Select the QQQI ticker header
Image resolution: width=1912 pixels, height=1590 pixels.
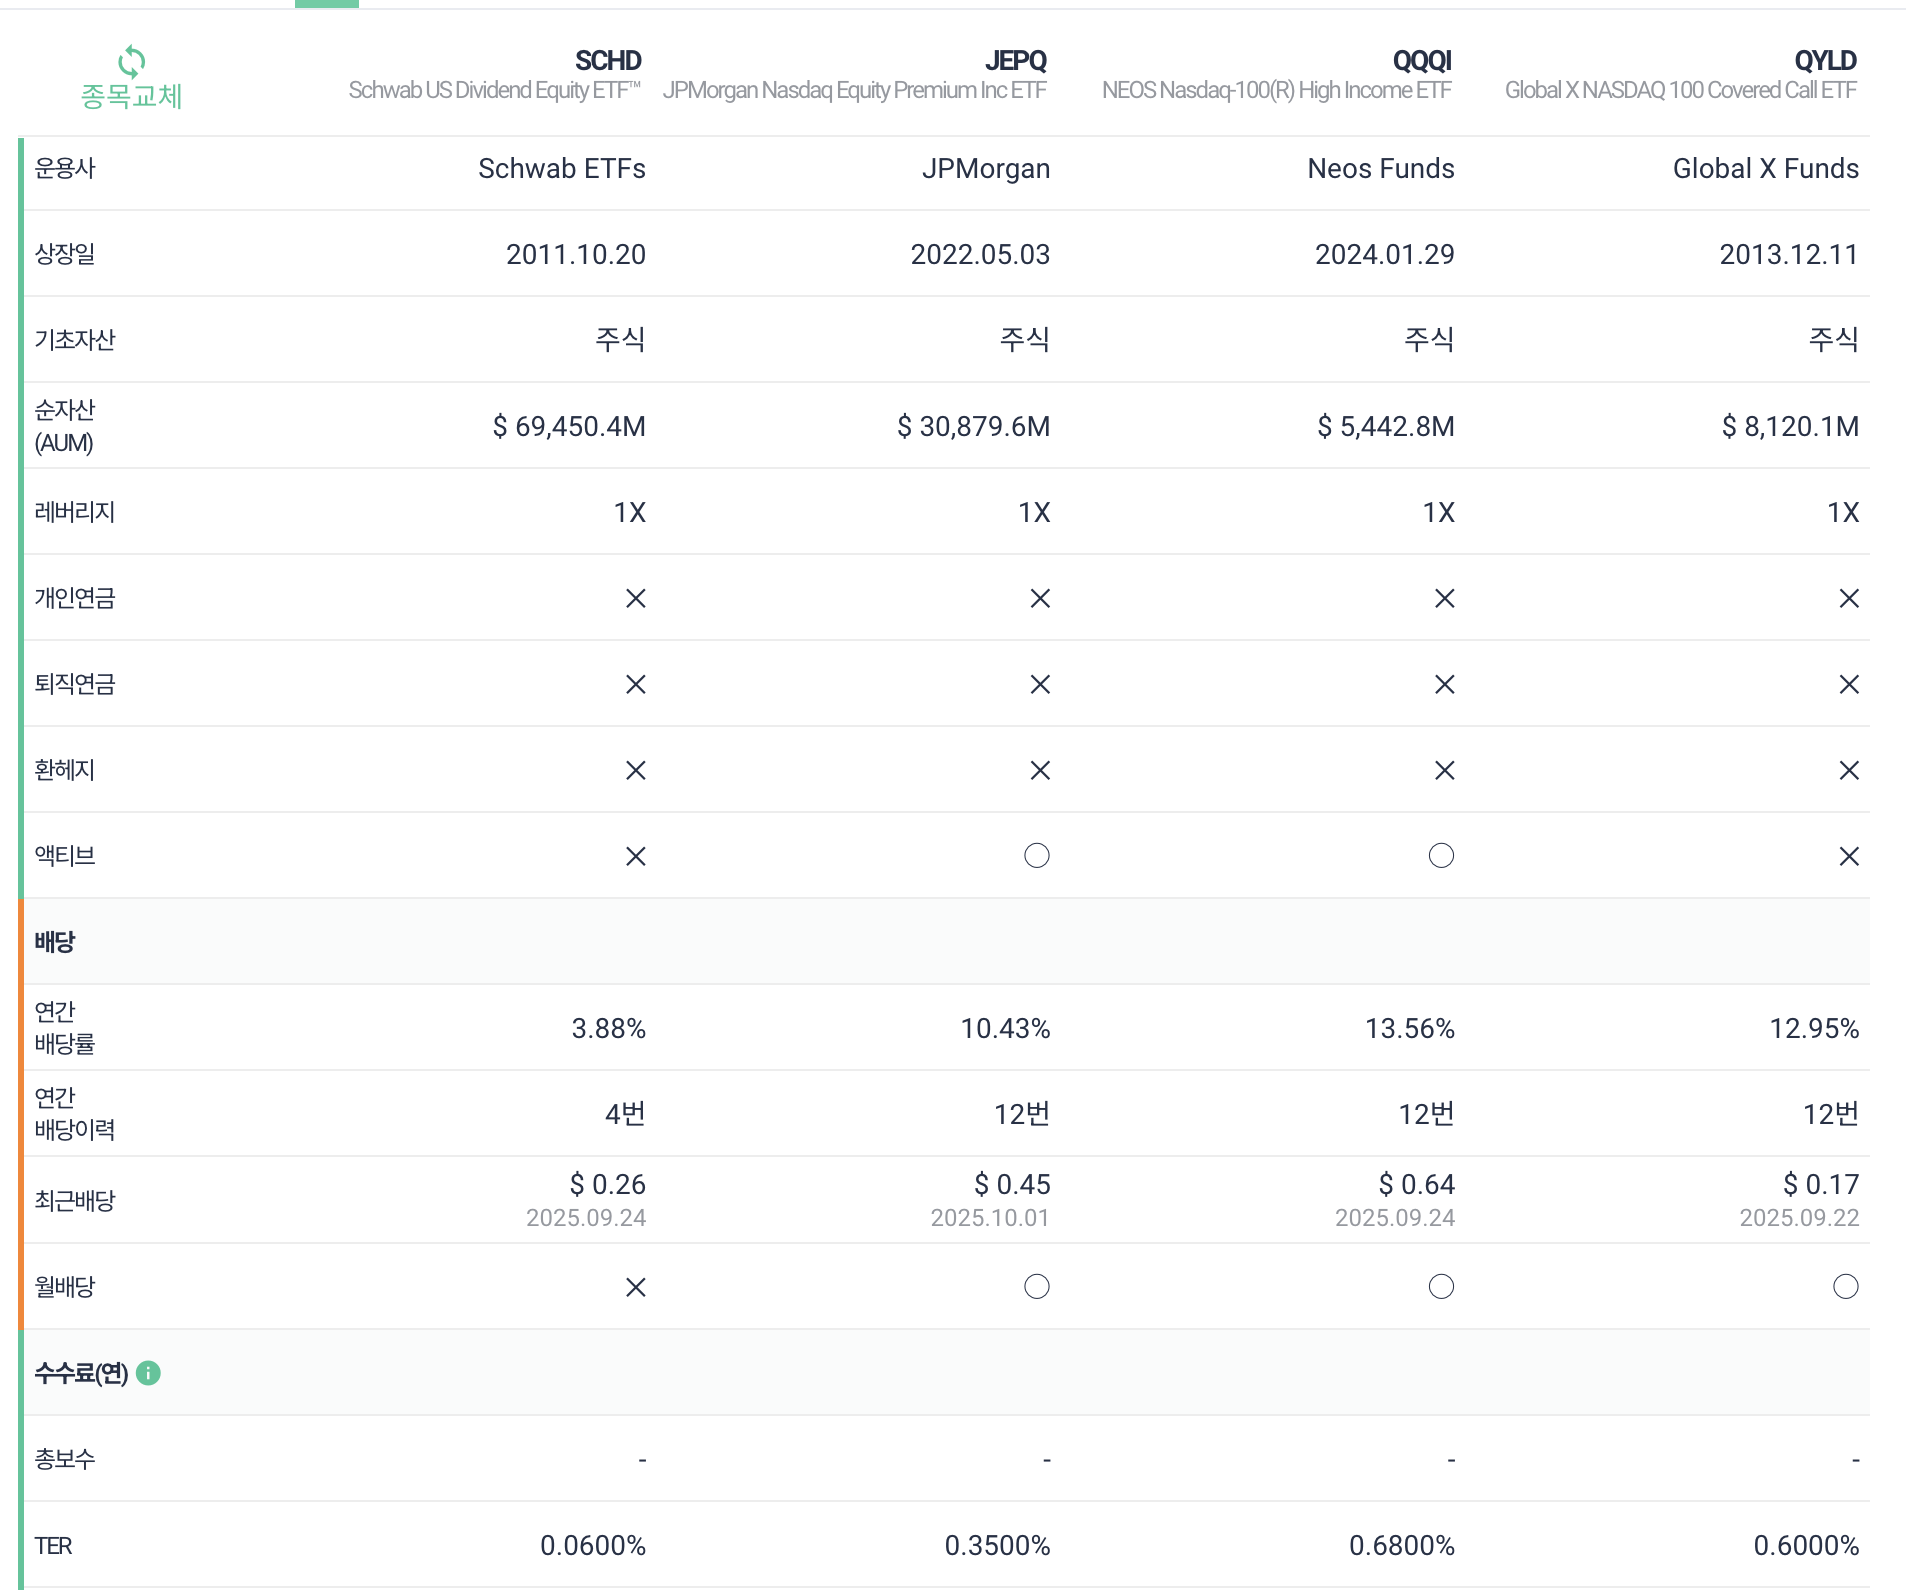pos(1422,61)
